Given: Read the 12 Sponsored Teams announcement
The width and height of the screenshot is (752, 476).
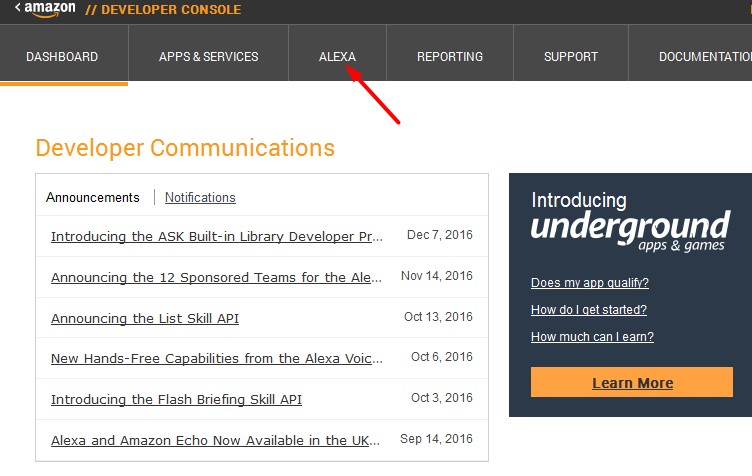Looking at the screenshot, I should pos(217,278).
